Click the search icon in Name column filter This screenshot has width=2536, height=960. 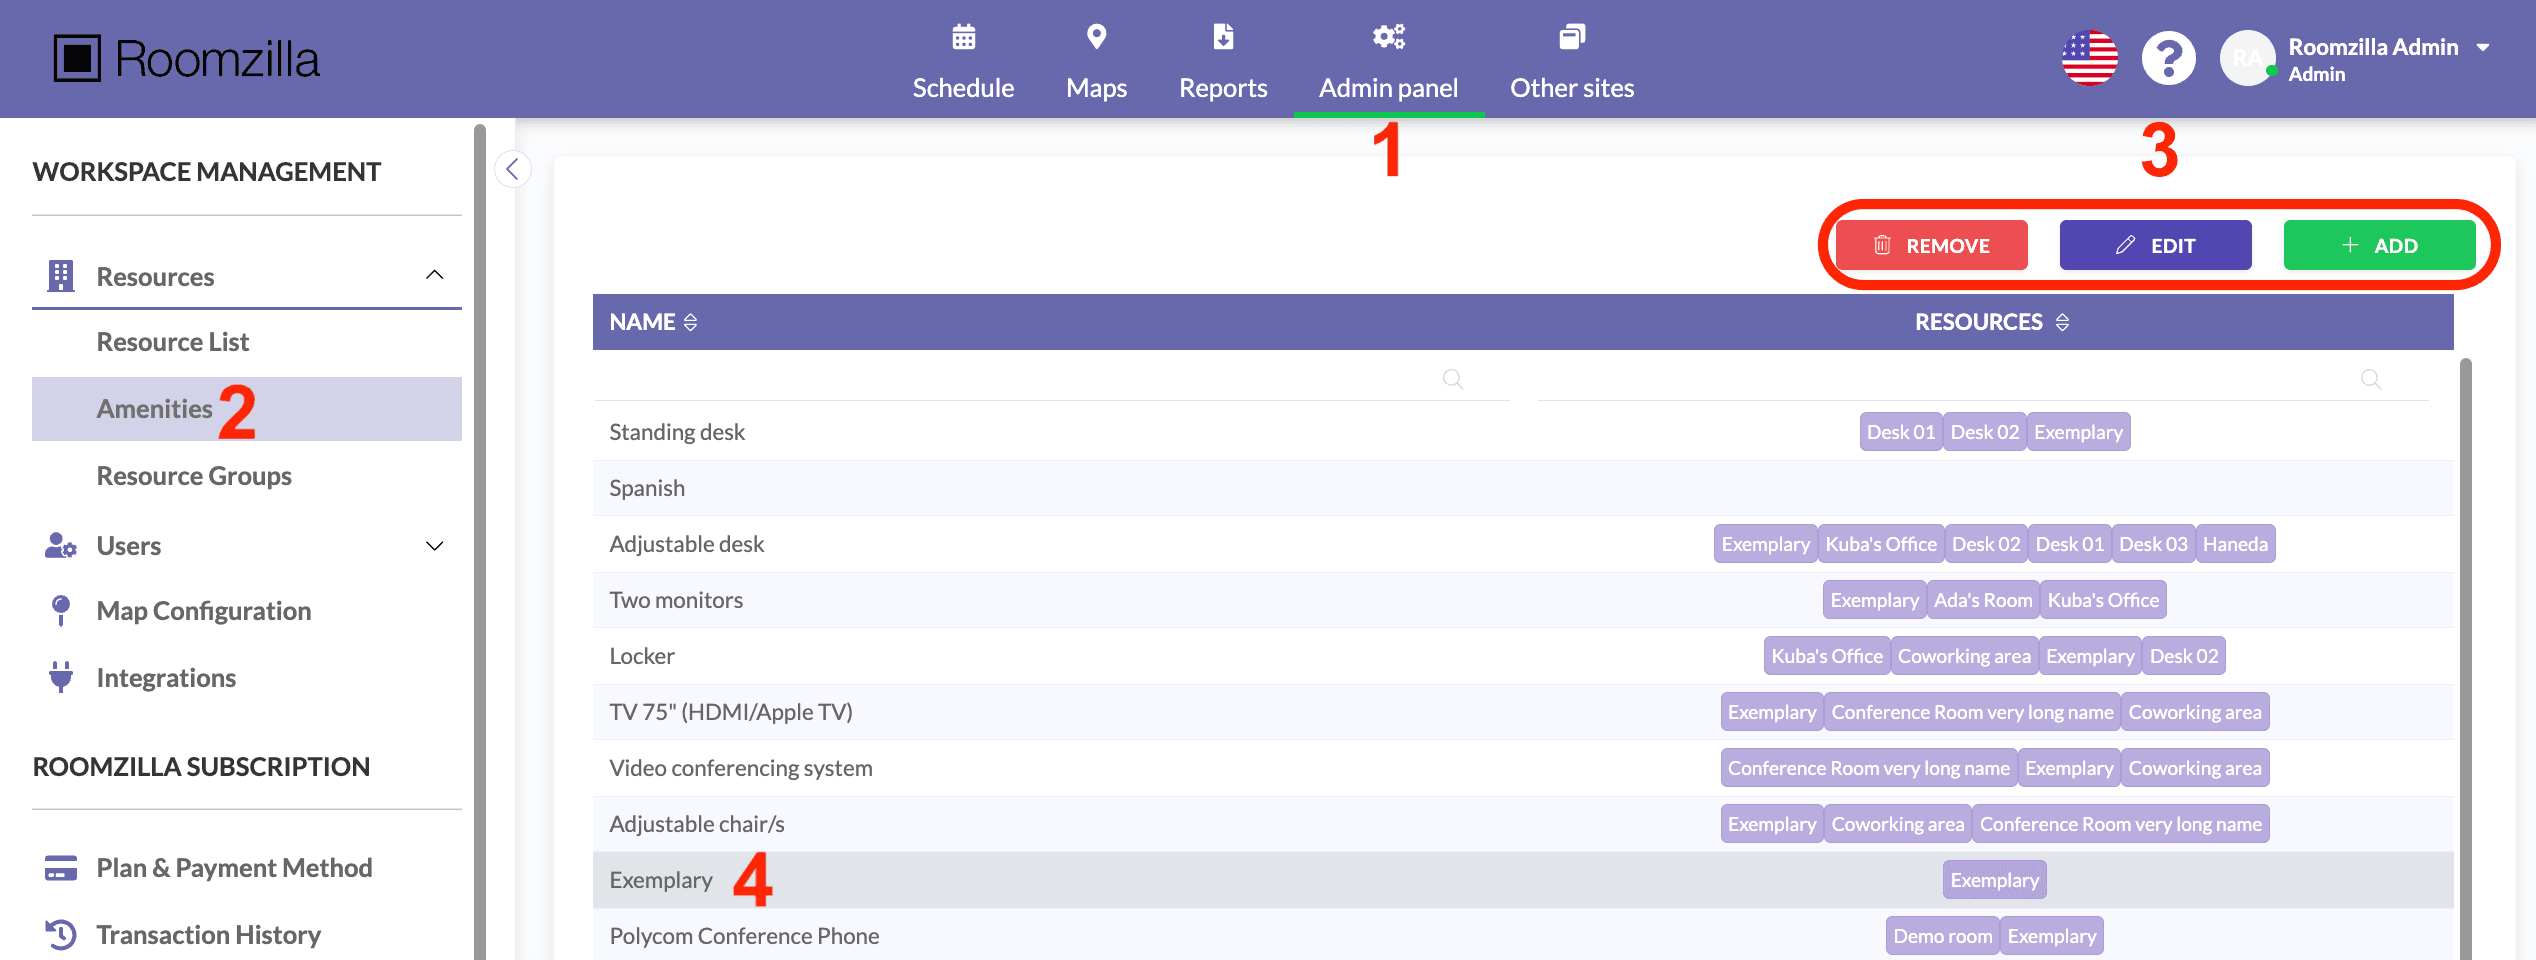[x=1452, y=379]
